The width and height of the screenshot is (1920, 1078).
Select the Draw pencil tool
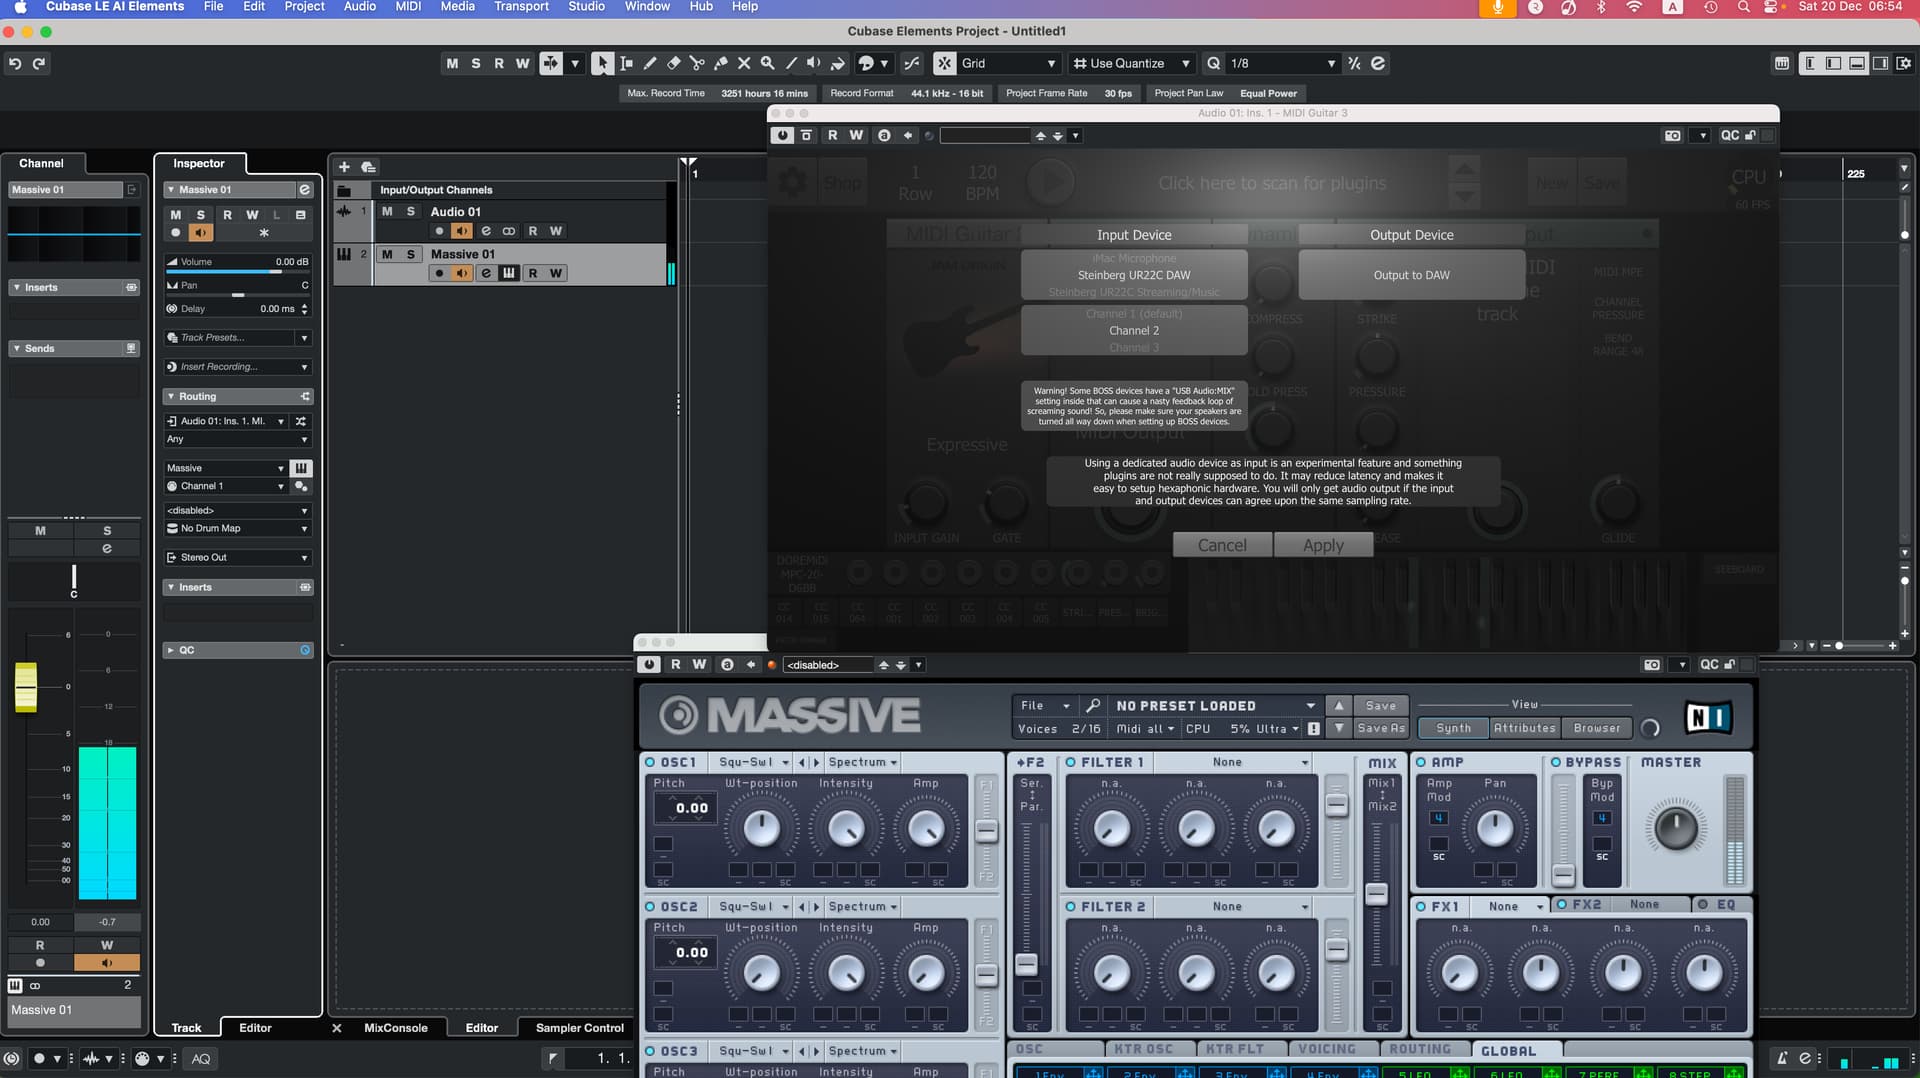pyautogui.click(x=650, y=63)
